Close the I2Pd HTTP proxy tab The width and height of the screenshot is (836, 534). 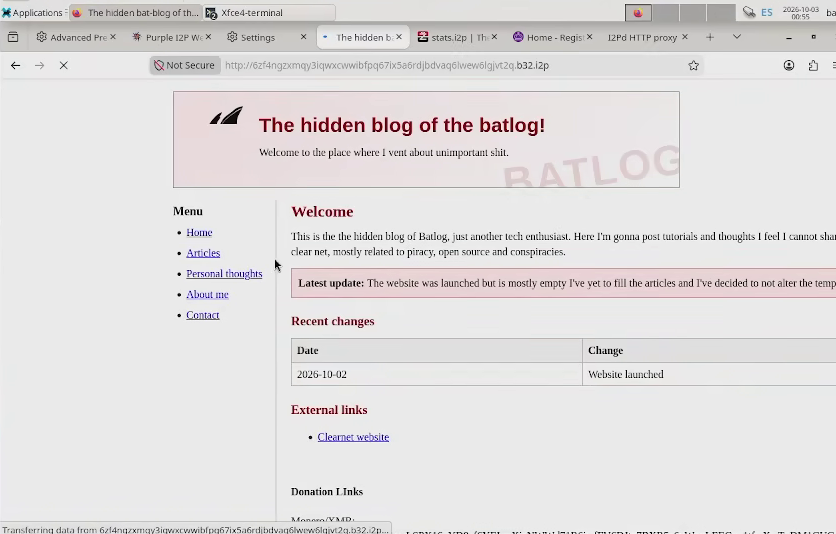click(685, 37)
